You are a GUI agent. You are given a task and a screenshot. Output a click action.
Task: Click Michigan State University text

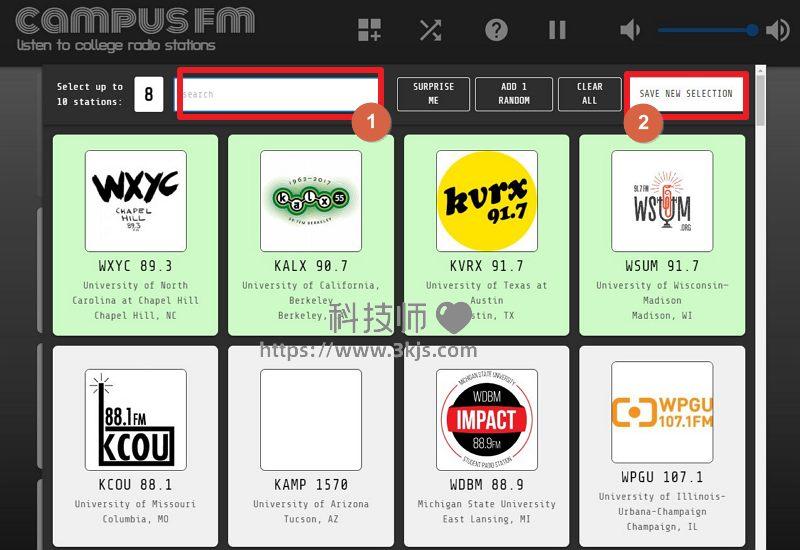coord(487,504)
